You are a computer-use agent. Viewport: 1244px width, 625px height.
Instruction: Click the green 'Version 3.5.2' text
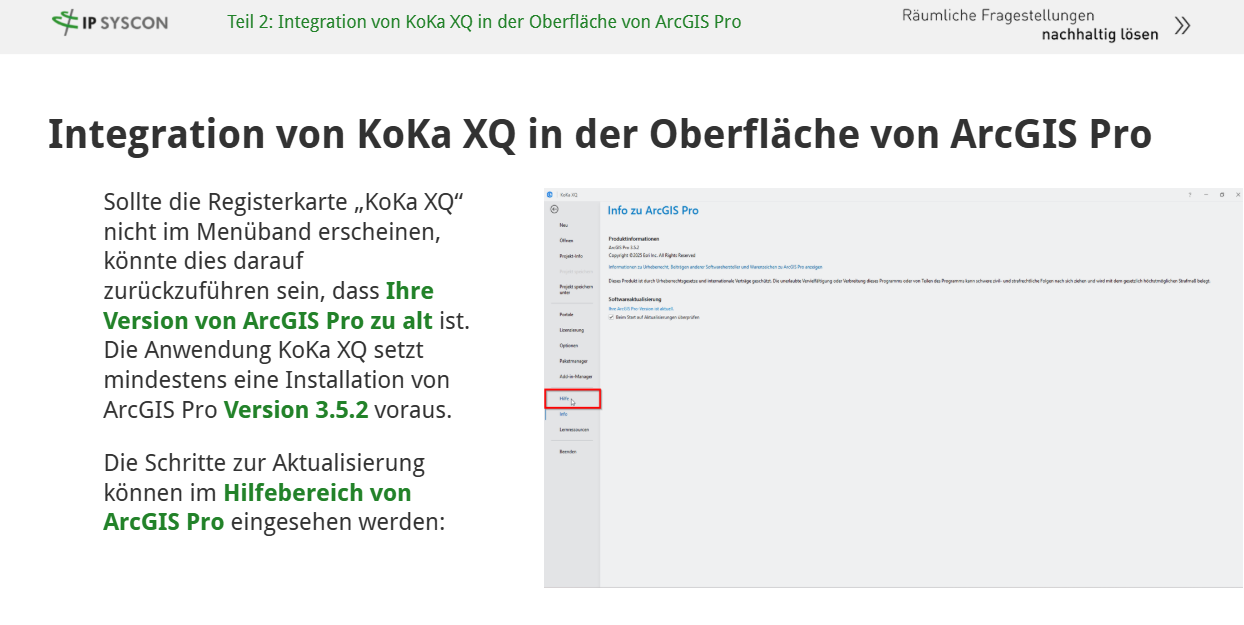(x=296, y=410)
